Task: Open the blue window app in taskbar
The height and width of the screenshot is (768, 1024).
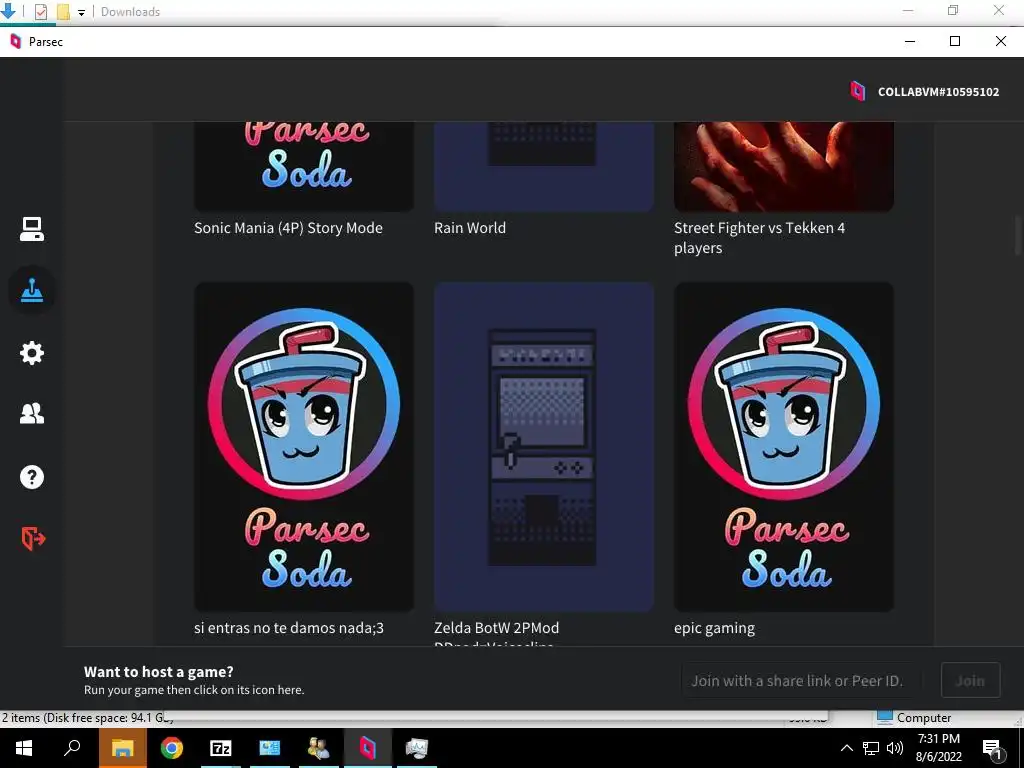Action: coord(270,748)
